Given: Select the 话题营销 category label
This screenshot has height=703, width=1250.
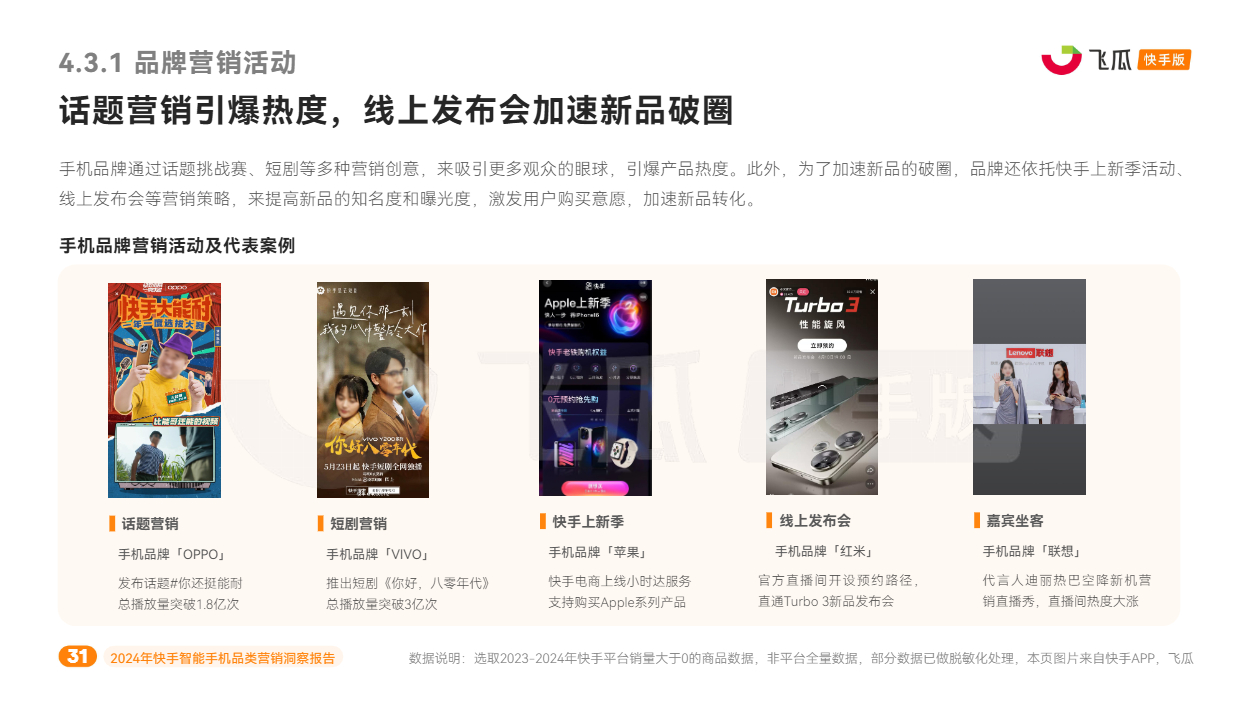Looking at the screenshot, I should [x=150, y=523].
